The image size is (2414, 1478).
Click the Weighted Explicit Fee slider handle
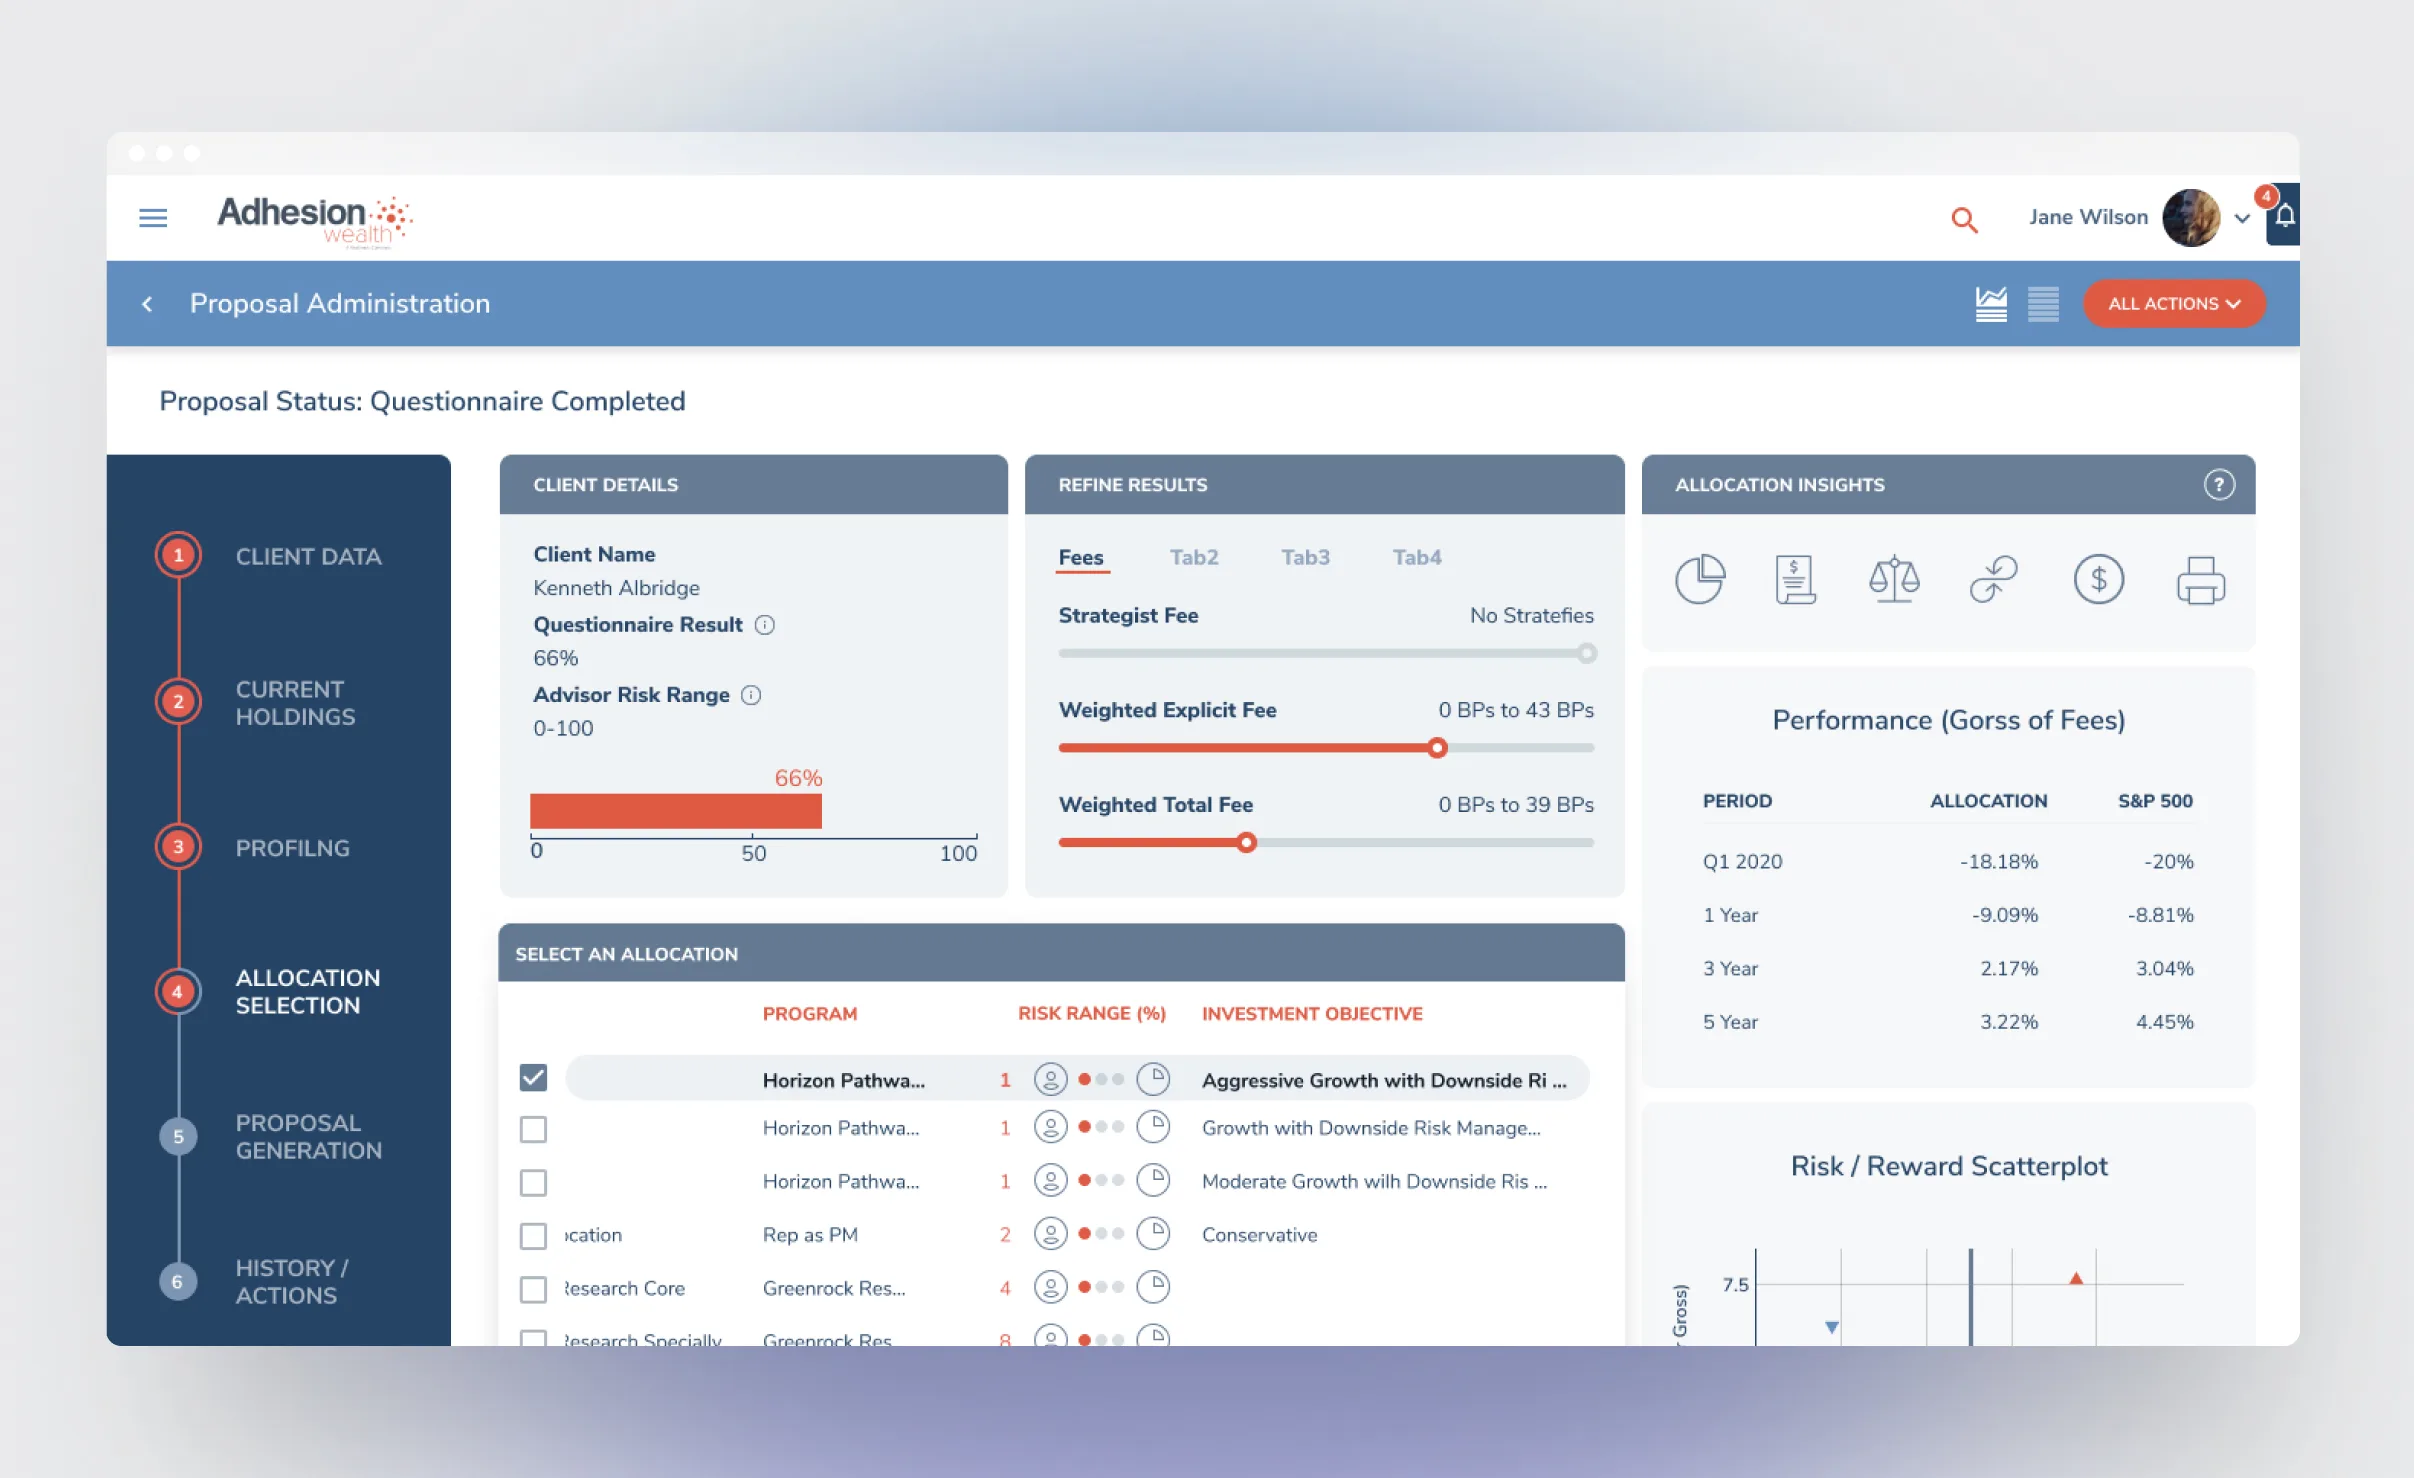1437,748
